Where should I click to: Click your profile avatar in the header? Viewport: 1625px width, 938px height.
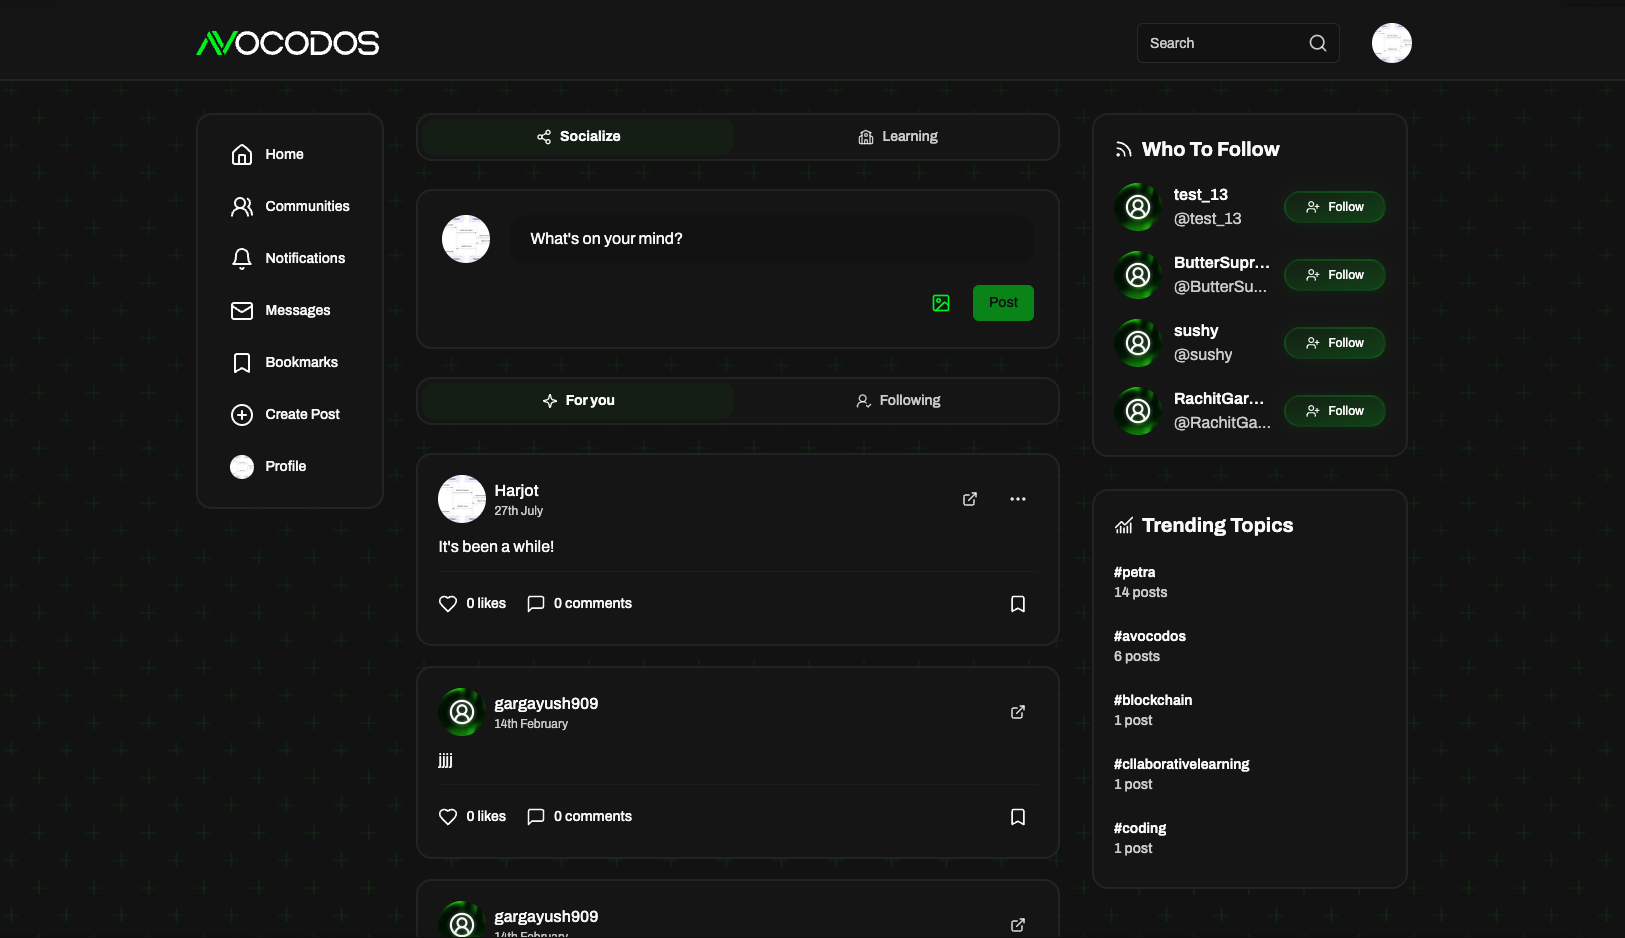(x=1391, y=43)
